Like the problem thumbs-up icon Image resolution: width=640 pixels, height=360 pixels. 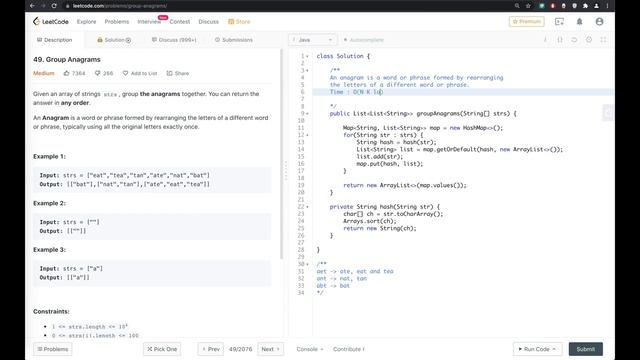(67, 73)
